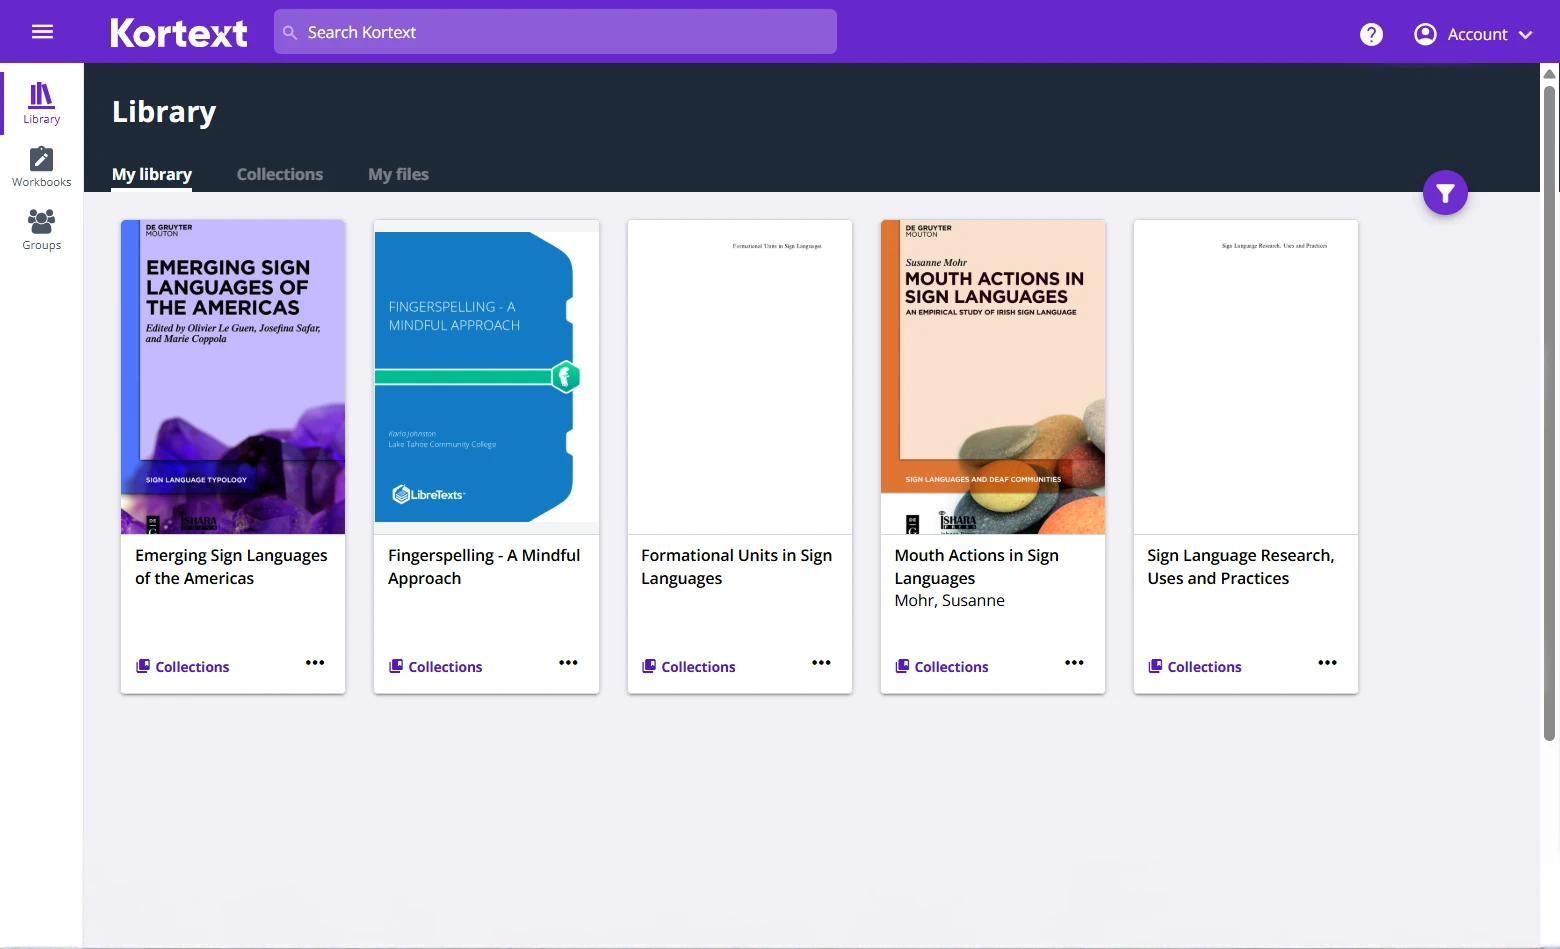Open the hamburger navigation menu
Screen dimensions: 1560x949
pos(42,31)
